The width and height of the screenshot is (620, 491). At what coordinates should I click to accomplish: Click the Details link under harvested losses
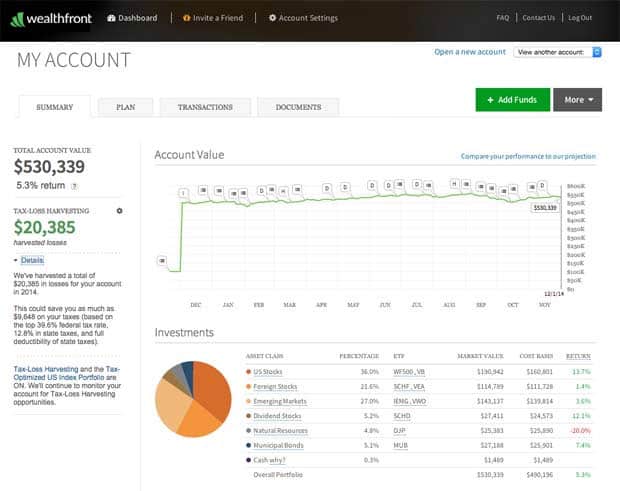[x=32, y=260]
